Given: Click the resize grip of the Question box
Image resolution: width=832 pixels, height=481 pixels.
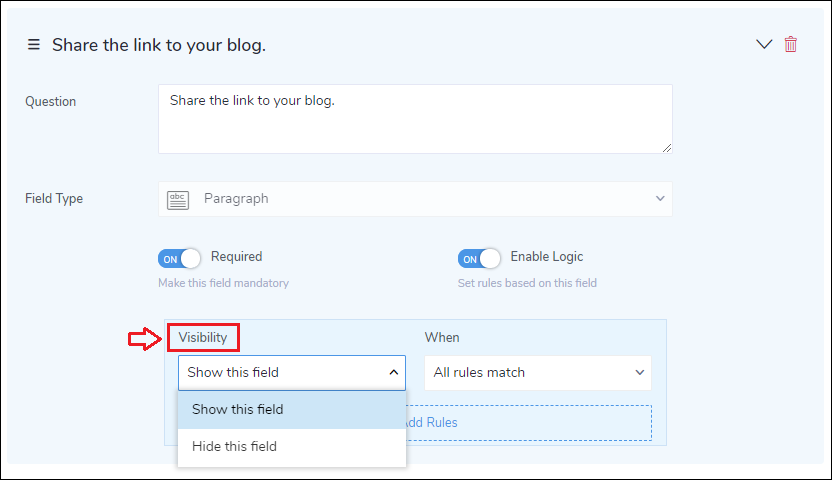Looking at the screenshot, I should point(666,147).
